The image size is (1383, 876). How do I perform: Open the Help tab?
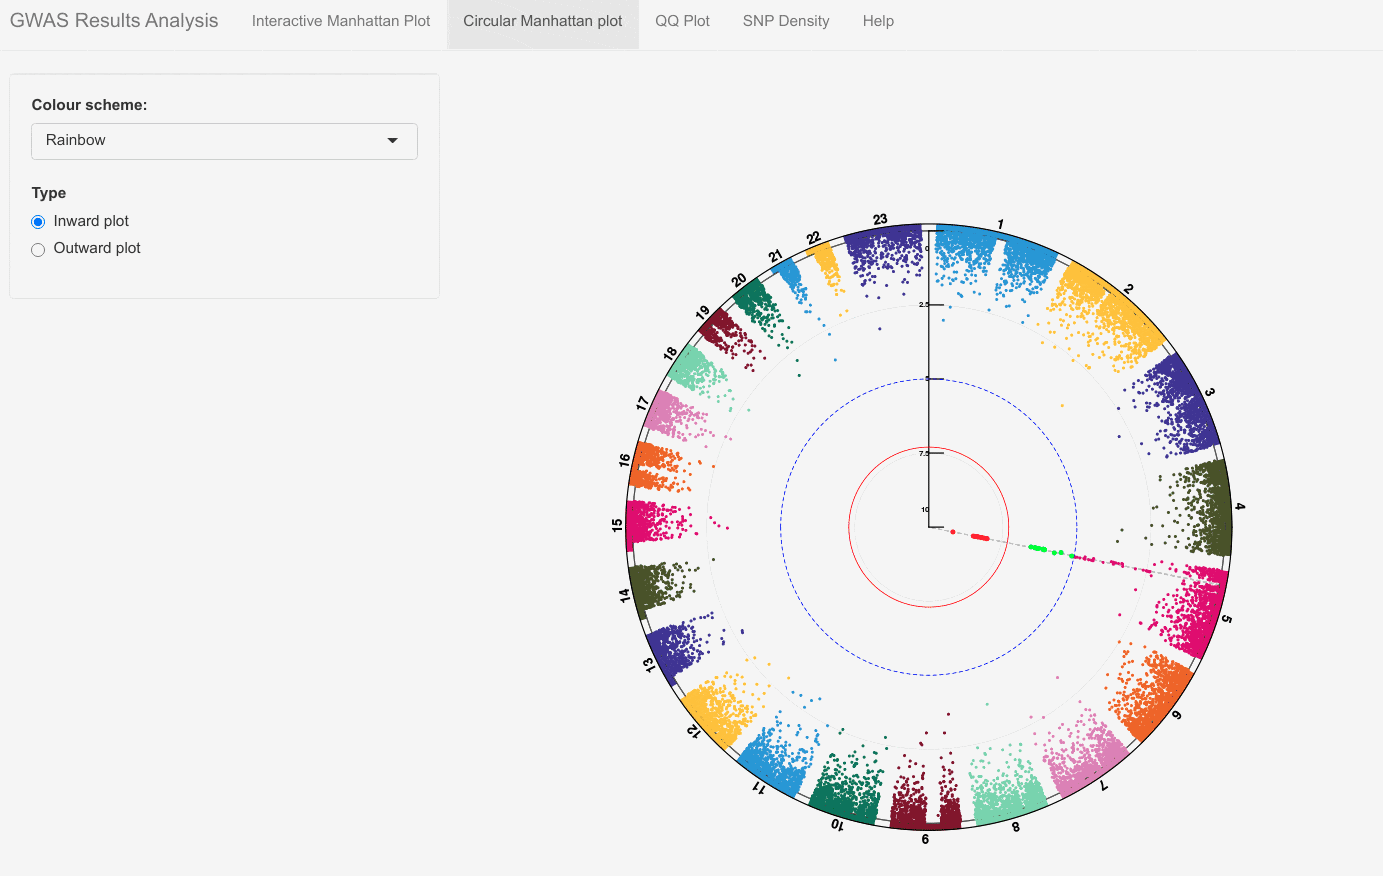877,20
